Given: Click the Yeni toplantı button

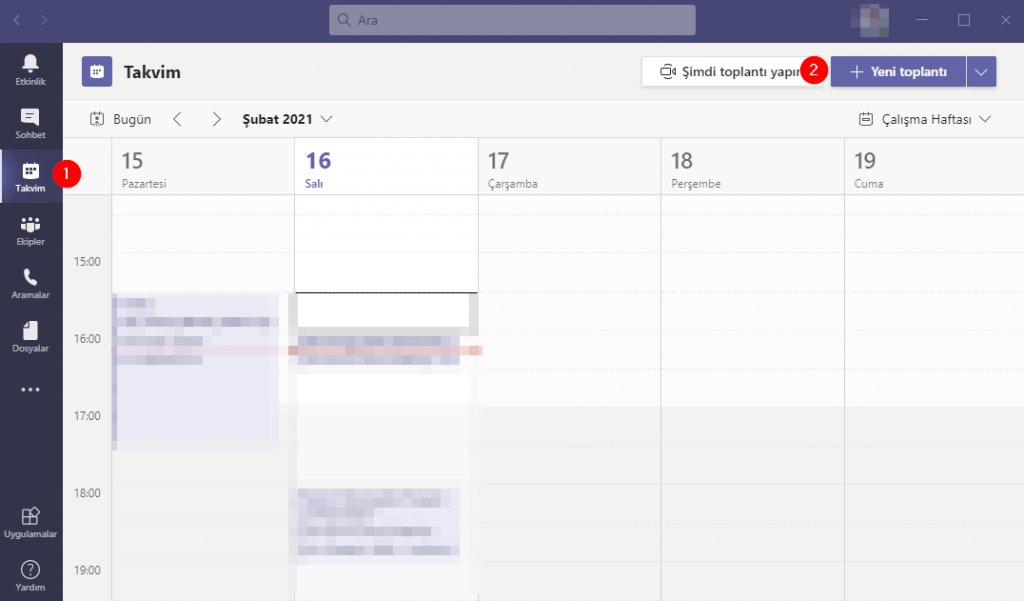Looking at the screenshot, I should point(898,72).
